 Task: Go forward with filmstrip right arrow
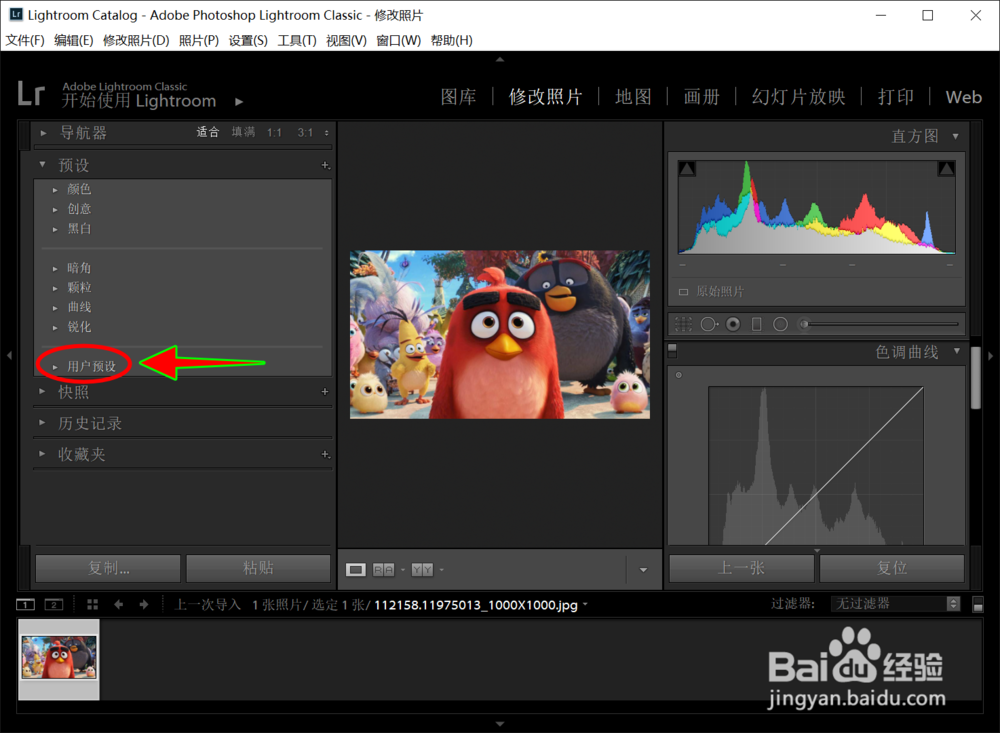(x=144, y=604)
